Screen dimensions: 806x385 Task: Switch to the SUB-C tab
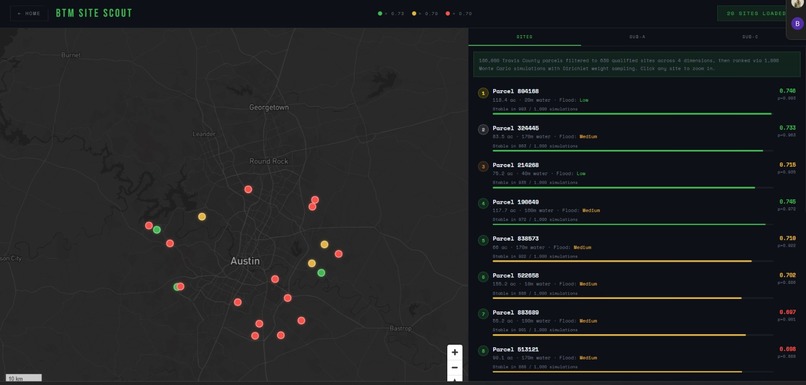(x=749, y=37)
